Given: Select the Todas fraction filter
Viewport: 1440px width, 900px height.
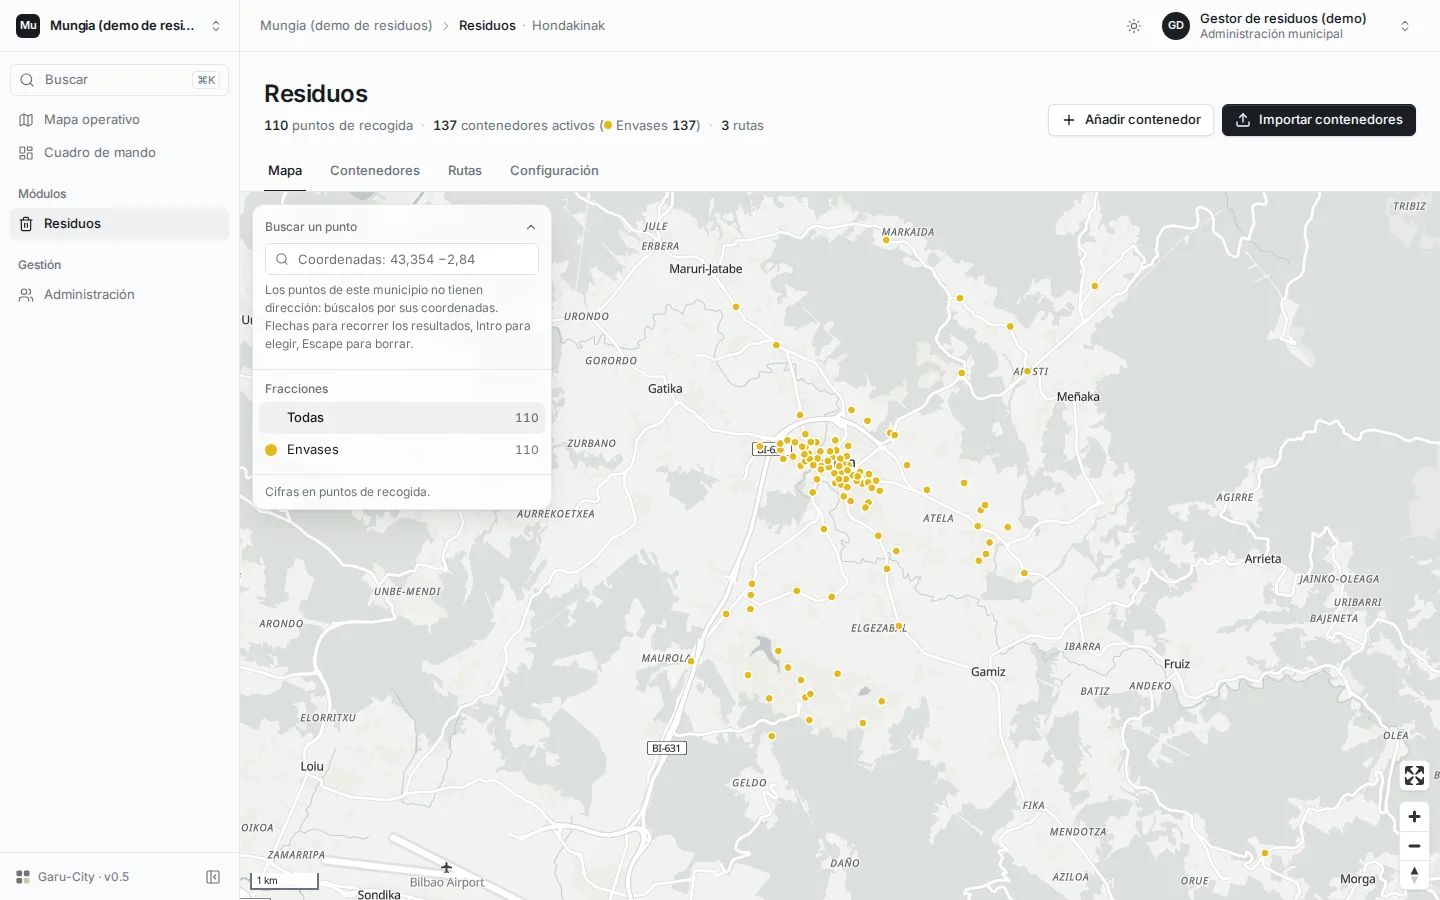Looking at the screenshot, I should pyautogui.click(x=402, y=418).
